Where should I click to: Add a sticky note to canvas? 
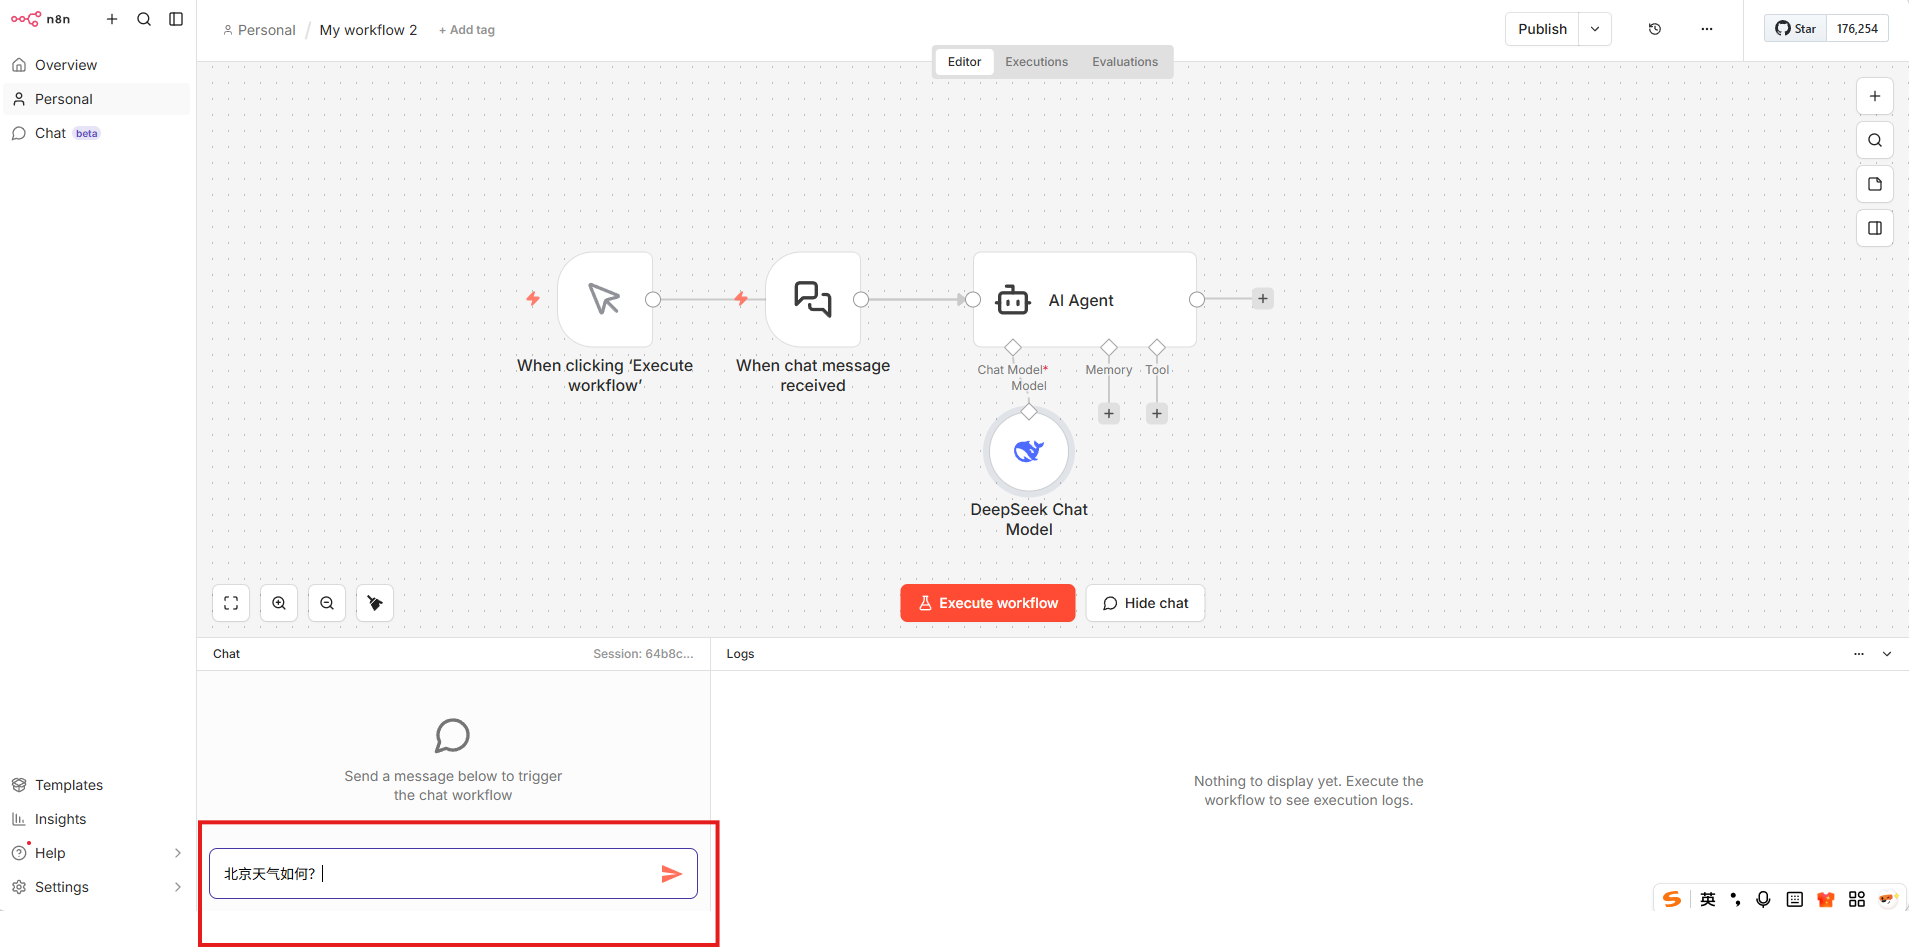point(1875,184)
